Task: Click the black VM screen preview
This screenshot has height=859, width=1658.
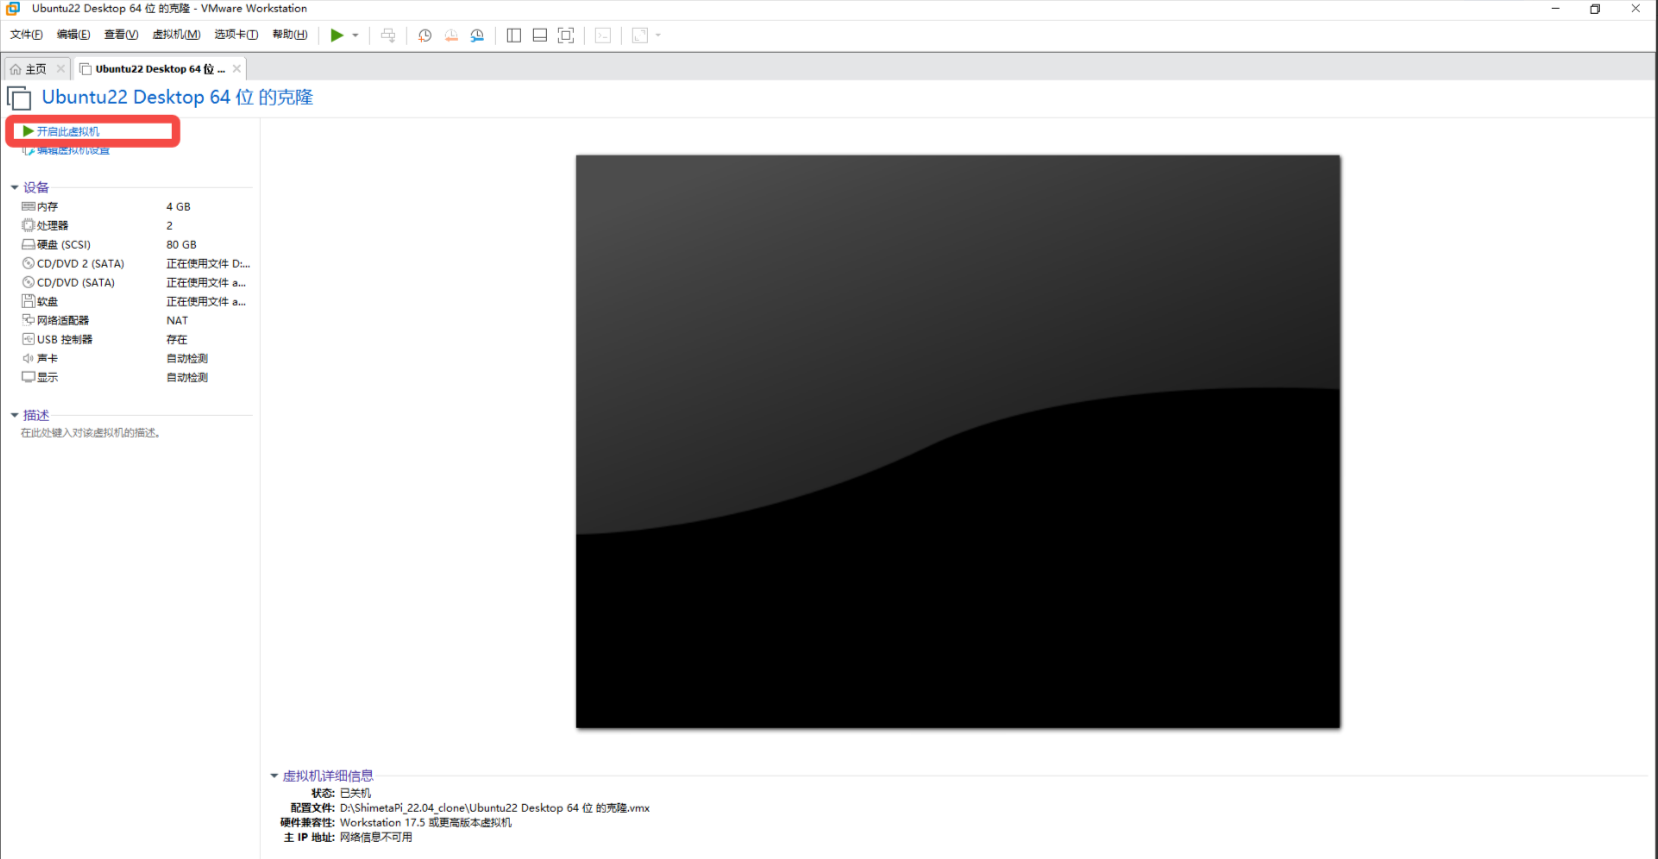Action: (x=957, y=441)
